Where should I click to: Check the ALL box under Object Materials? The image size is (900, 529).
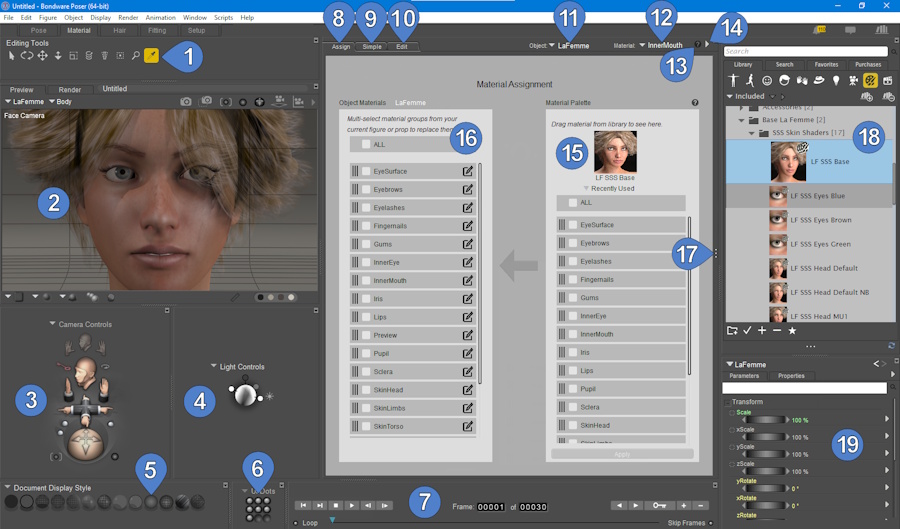pyautogui.click(x=366, y=144)
